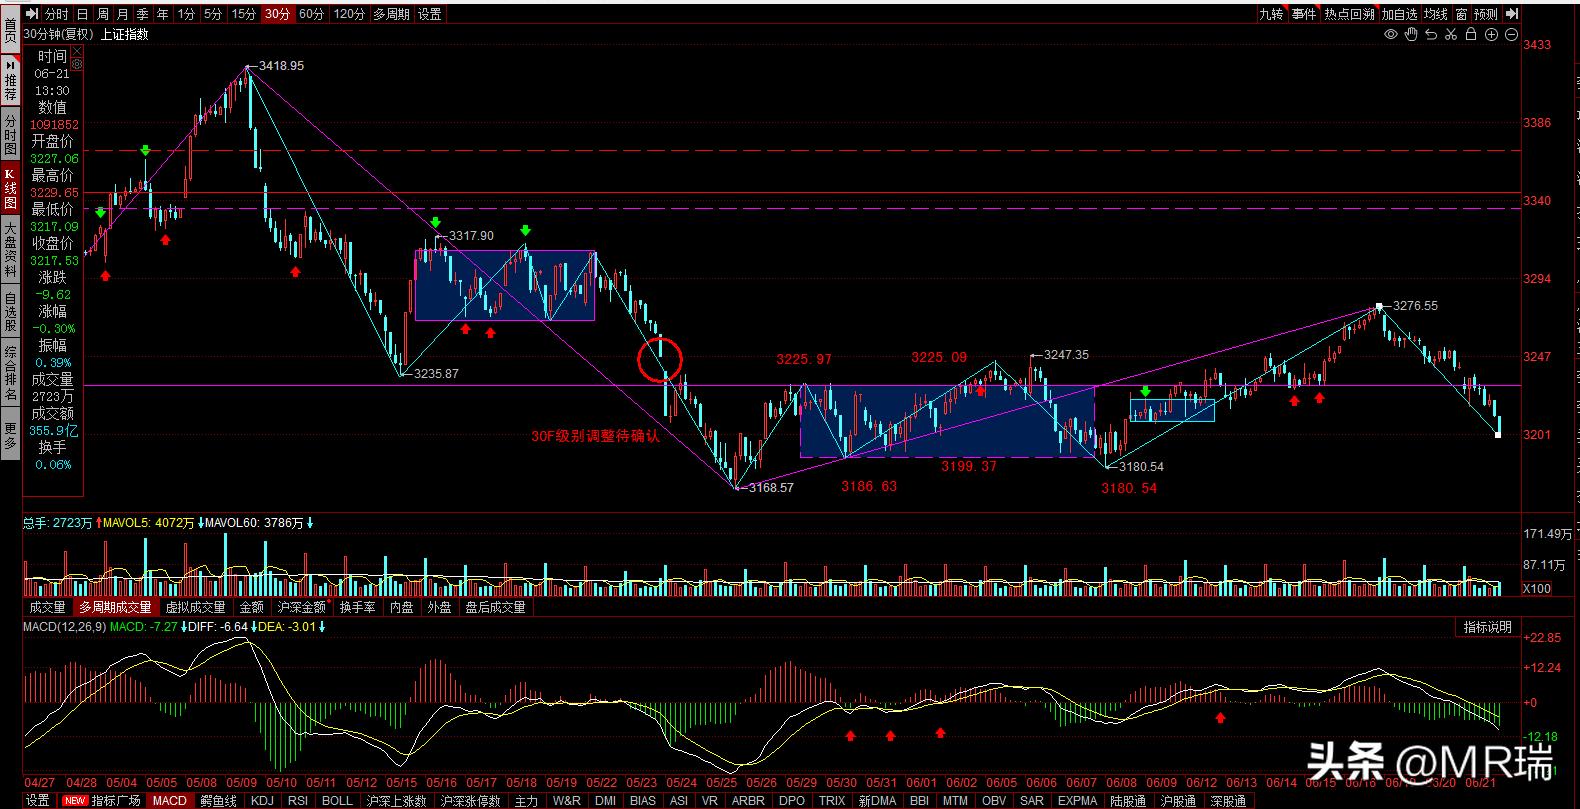Toggle the eye visibility icon above the chart
This screenshot has height=809, width=1580.
click(1390, 35)
